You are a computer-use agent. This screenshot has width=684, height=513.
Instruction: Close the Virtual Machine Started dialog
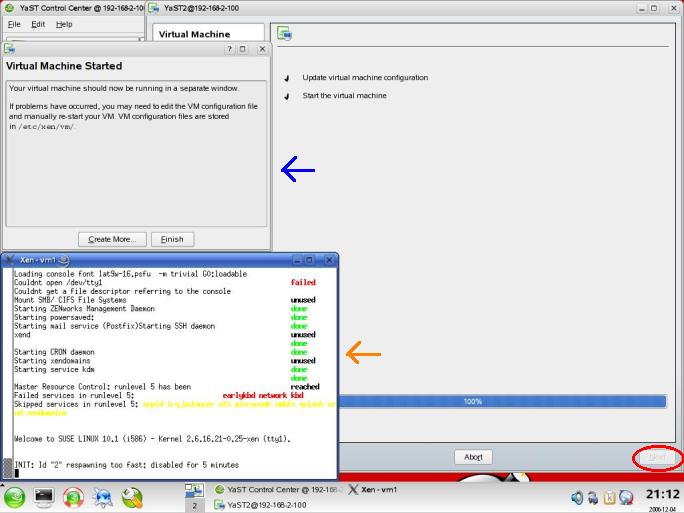coord(262,49)
